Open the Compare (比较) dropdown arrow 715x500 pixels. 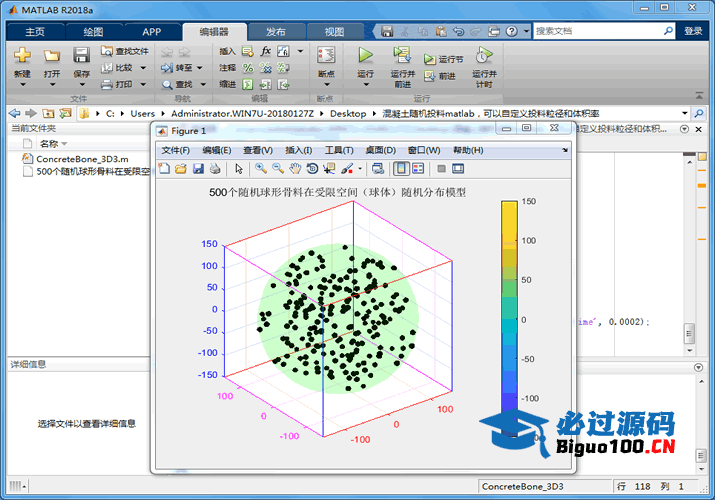(143, 68)
